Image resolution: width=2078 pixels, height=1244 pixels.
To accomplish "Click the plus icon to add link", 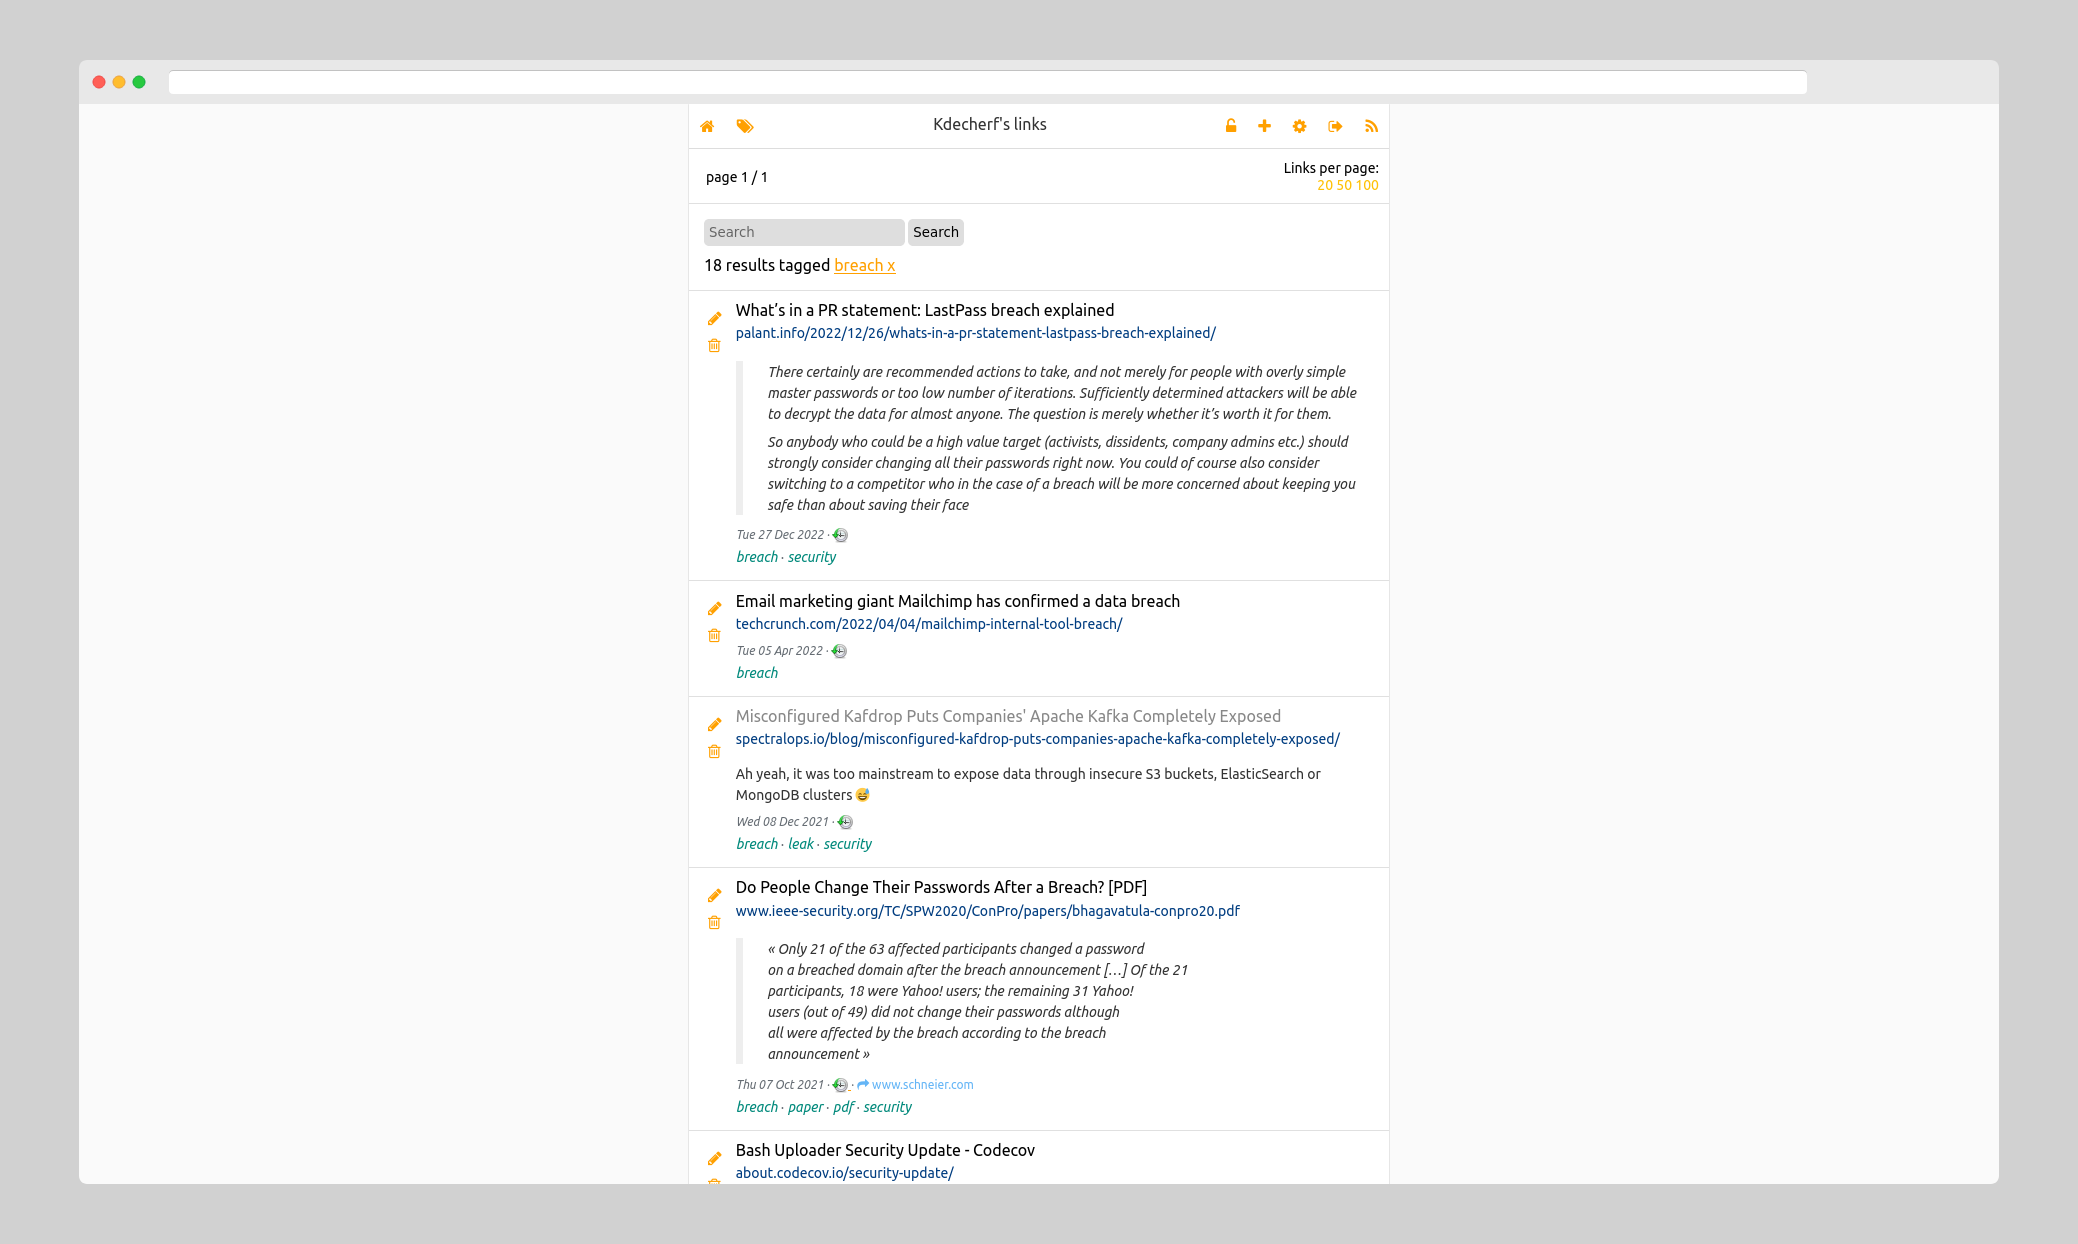I will [x=1264, y=126].
